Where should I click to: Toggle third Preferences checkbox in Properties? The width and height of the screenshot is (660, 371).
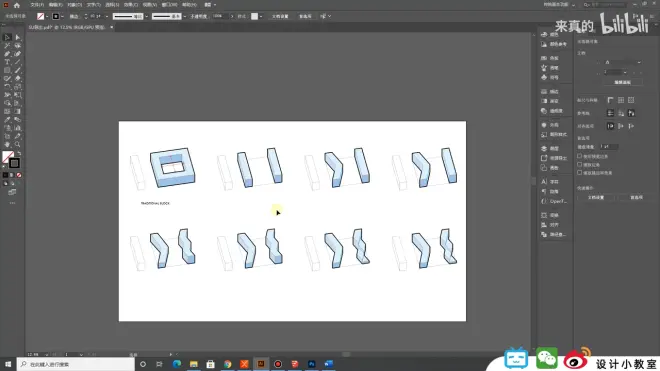(580, 172)
